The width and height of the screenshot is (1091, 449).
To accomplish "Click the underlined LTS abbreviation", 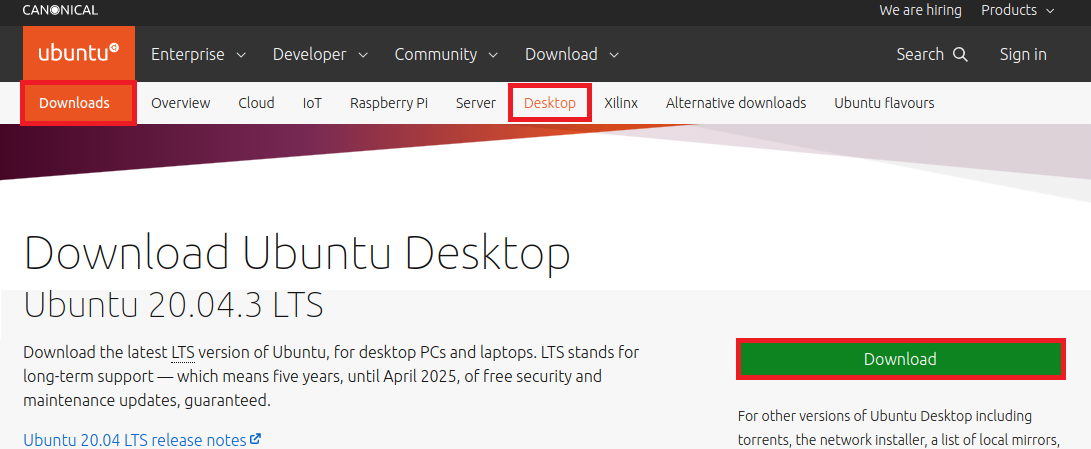I will coord(183,352).
